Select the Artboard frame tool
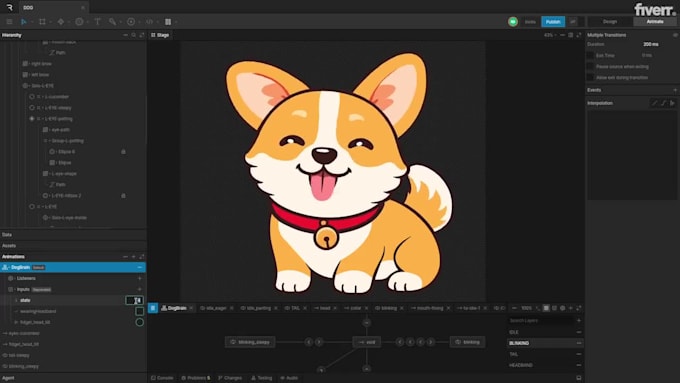Viewport: 680px width, 383px height. pyautogui.click(x=42, y=21)
